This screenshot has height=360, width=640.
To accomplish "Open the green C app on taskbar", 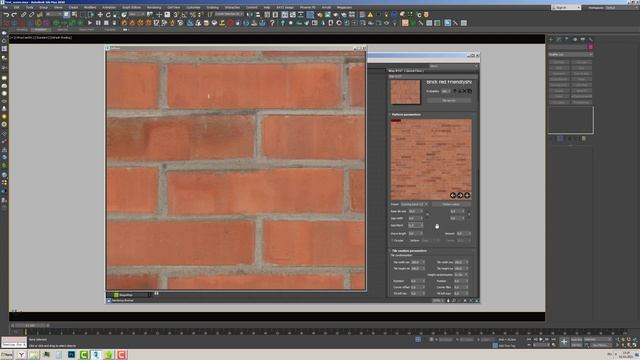I will 84,355.
